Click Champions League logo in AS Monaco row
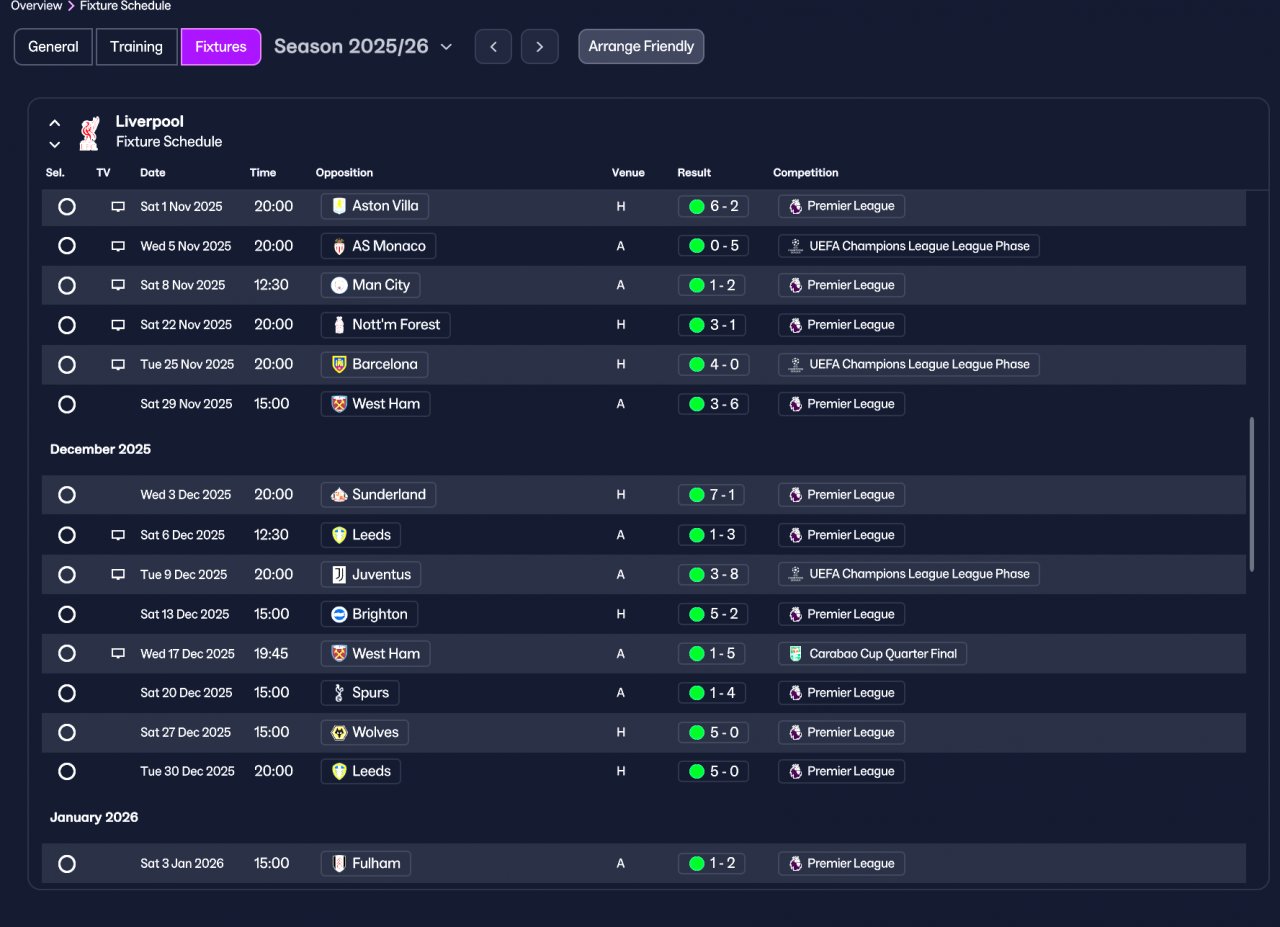Viewport: 1280px width, 927px height. tap(795, 246)
